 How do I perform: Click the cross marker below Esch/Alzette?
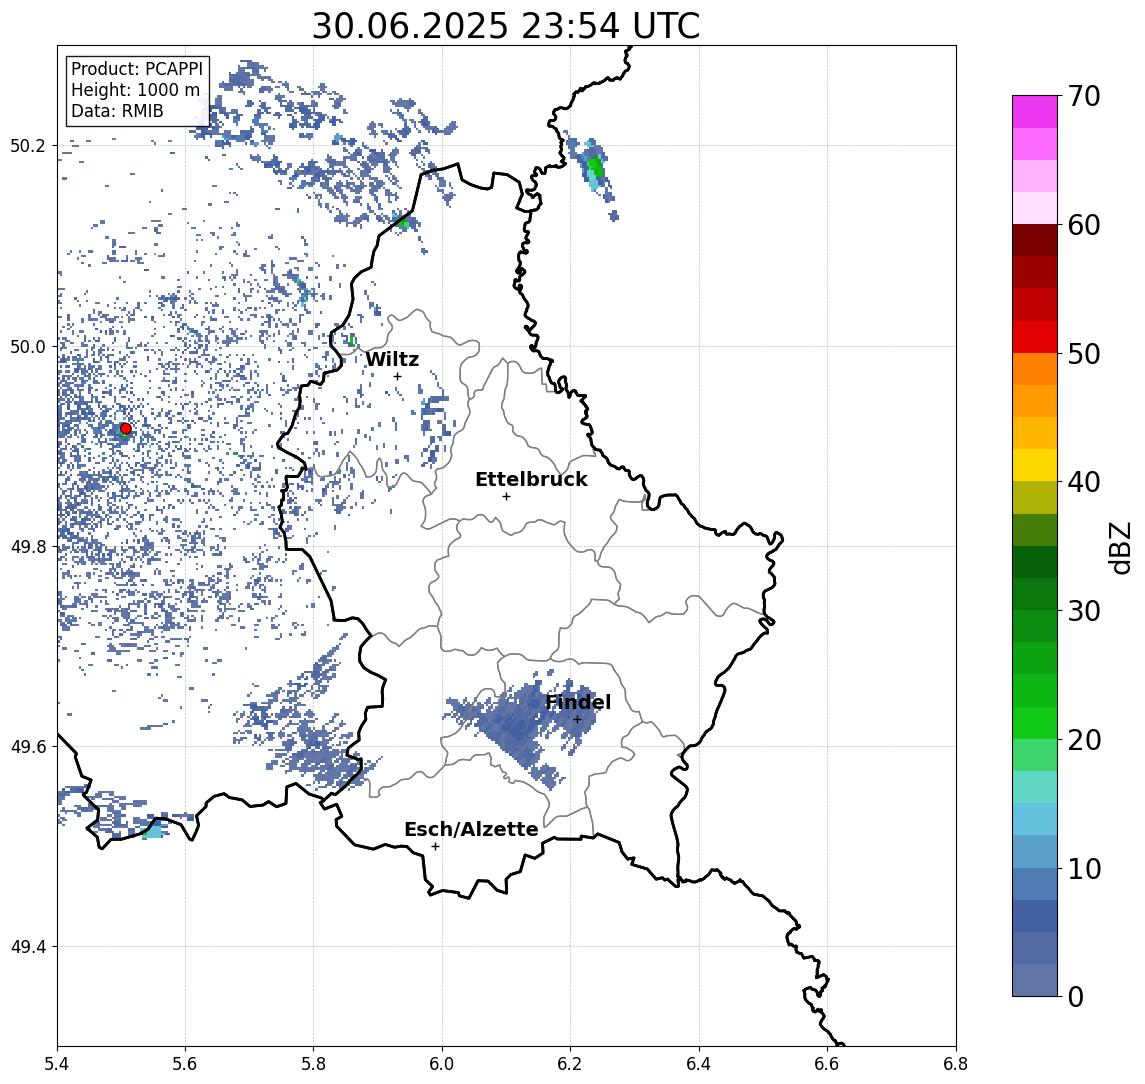(435, 847)
